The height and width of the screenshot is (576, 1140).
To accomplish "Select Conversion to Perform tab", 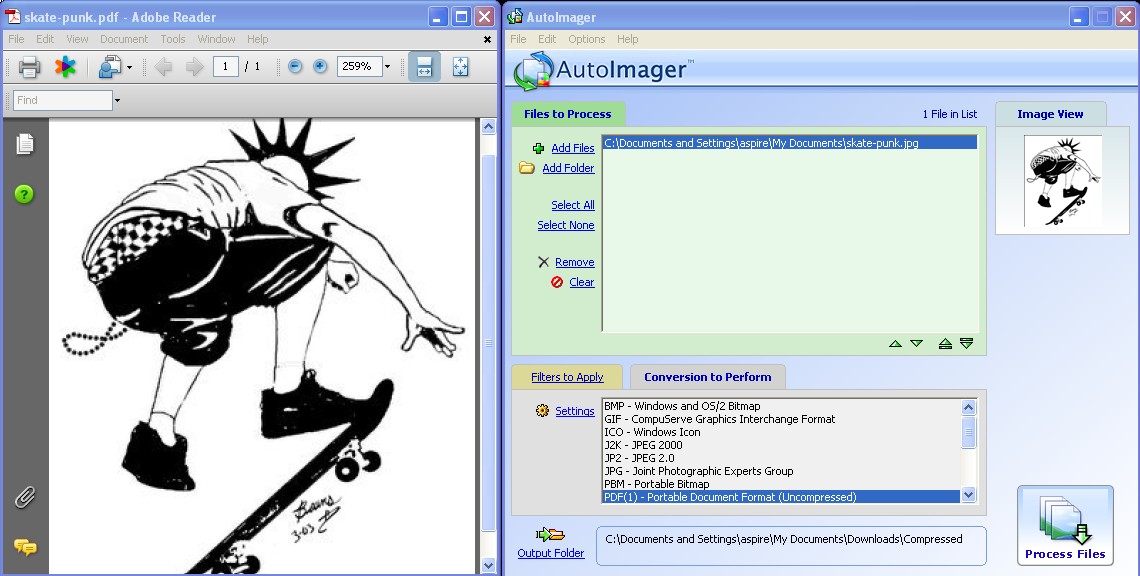I will [x=707, y=377].
